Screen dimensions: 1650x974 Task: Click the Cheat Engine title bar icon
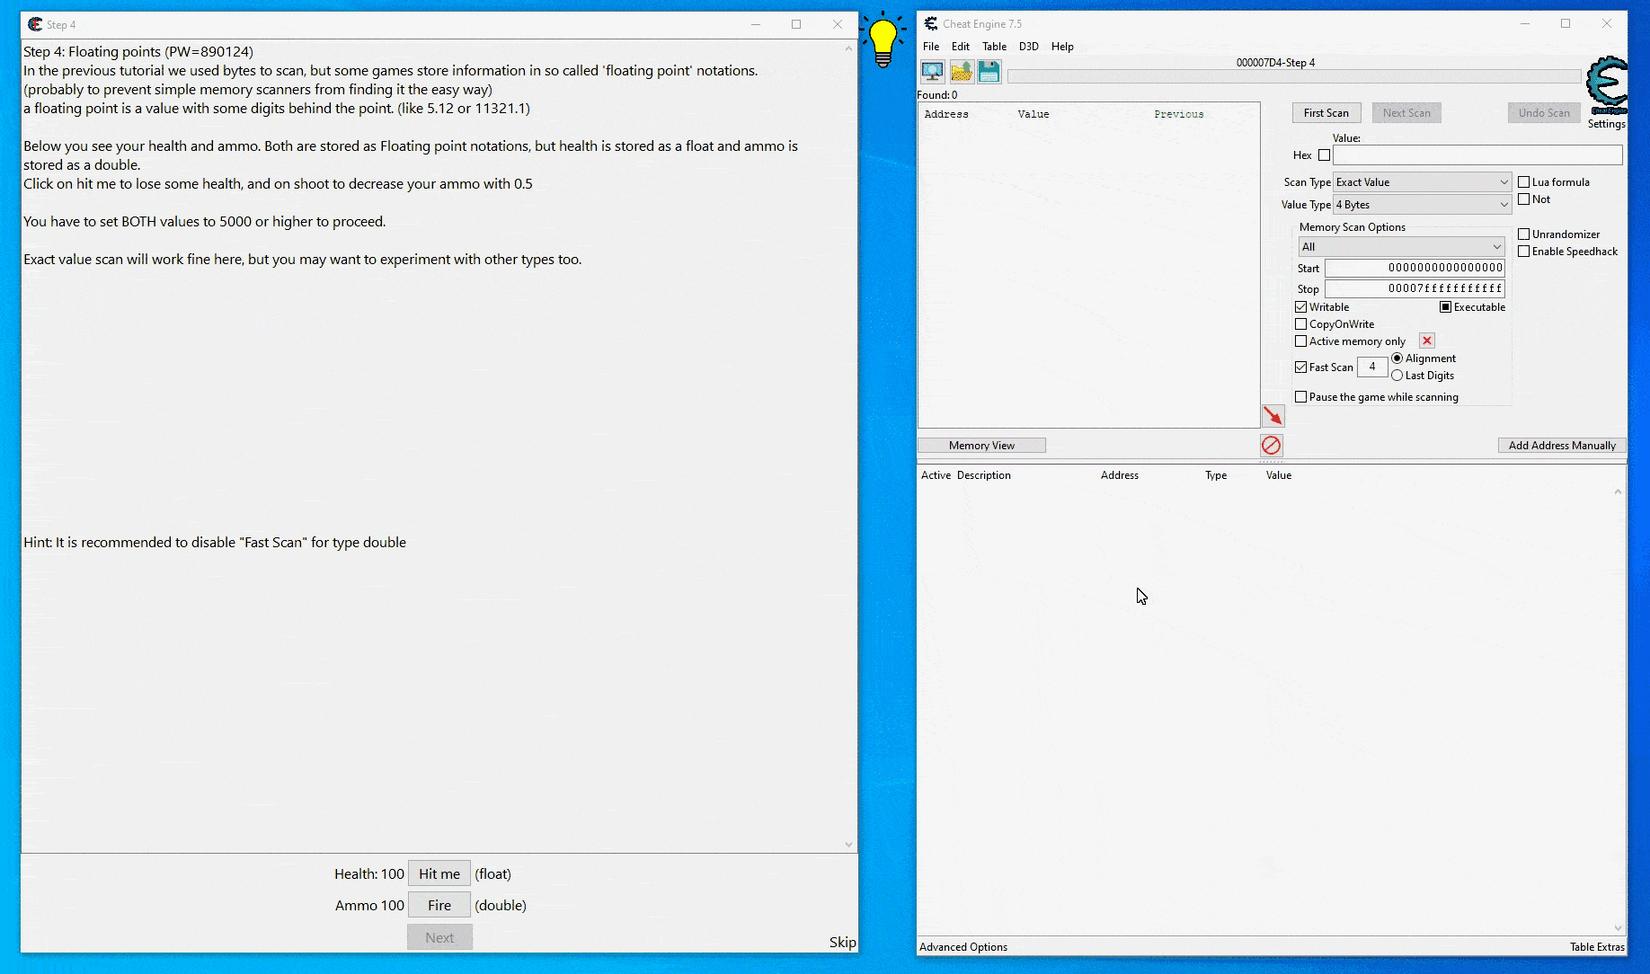tap(931, 24)
